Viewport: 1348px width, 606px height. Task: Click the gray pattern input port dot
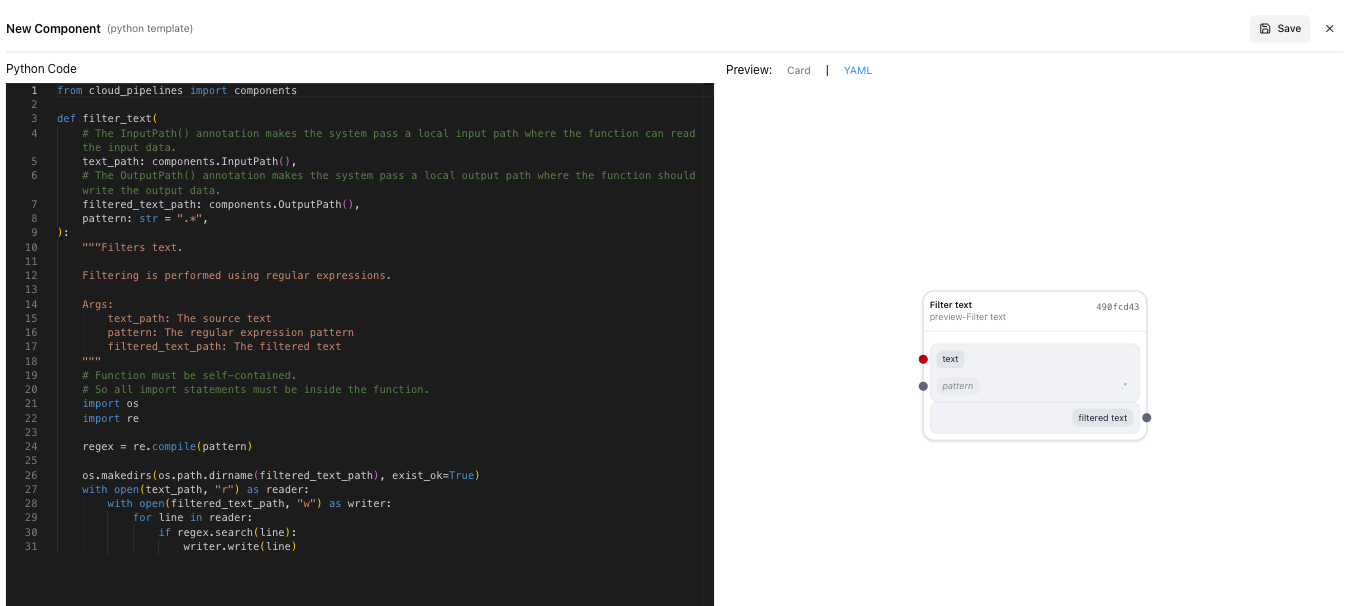pyautogui.click(x=923, y=386)
